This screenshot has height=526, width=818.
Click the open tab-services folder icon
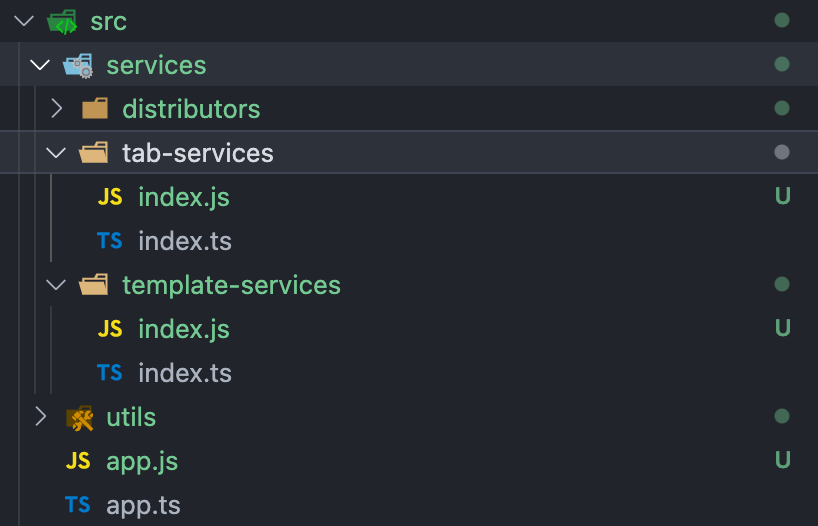point(94,153)
